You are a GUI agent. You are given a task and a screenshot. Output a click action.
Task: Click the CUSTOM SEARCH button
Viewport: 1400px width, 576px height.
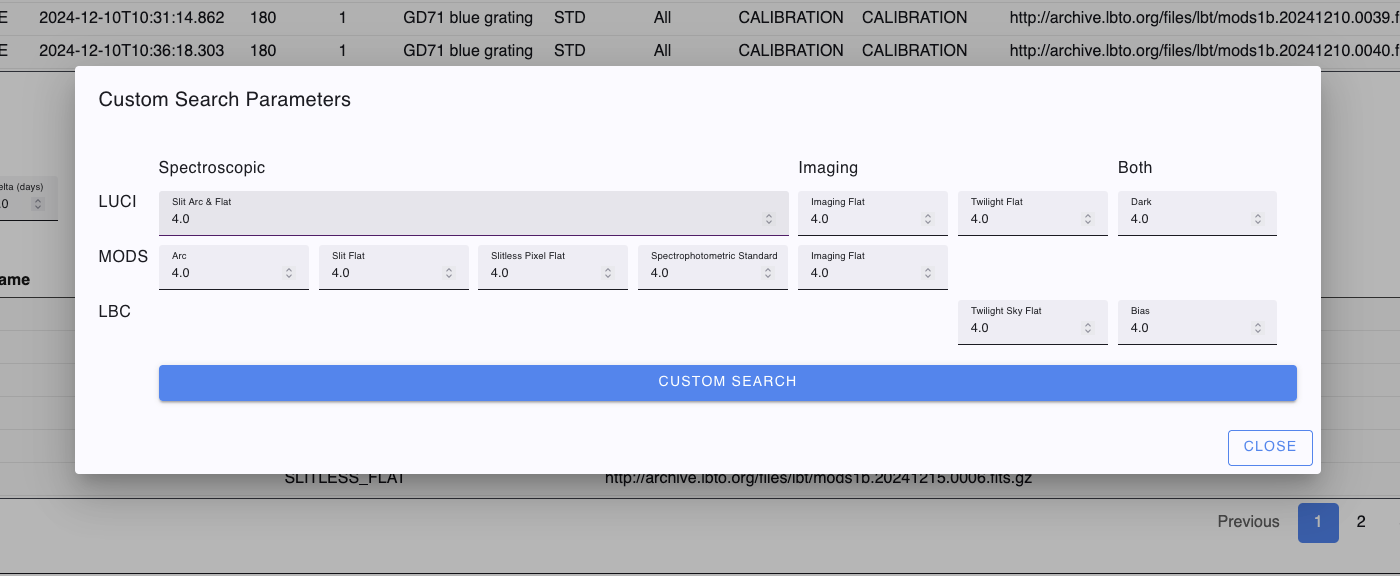click(727, 382)
